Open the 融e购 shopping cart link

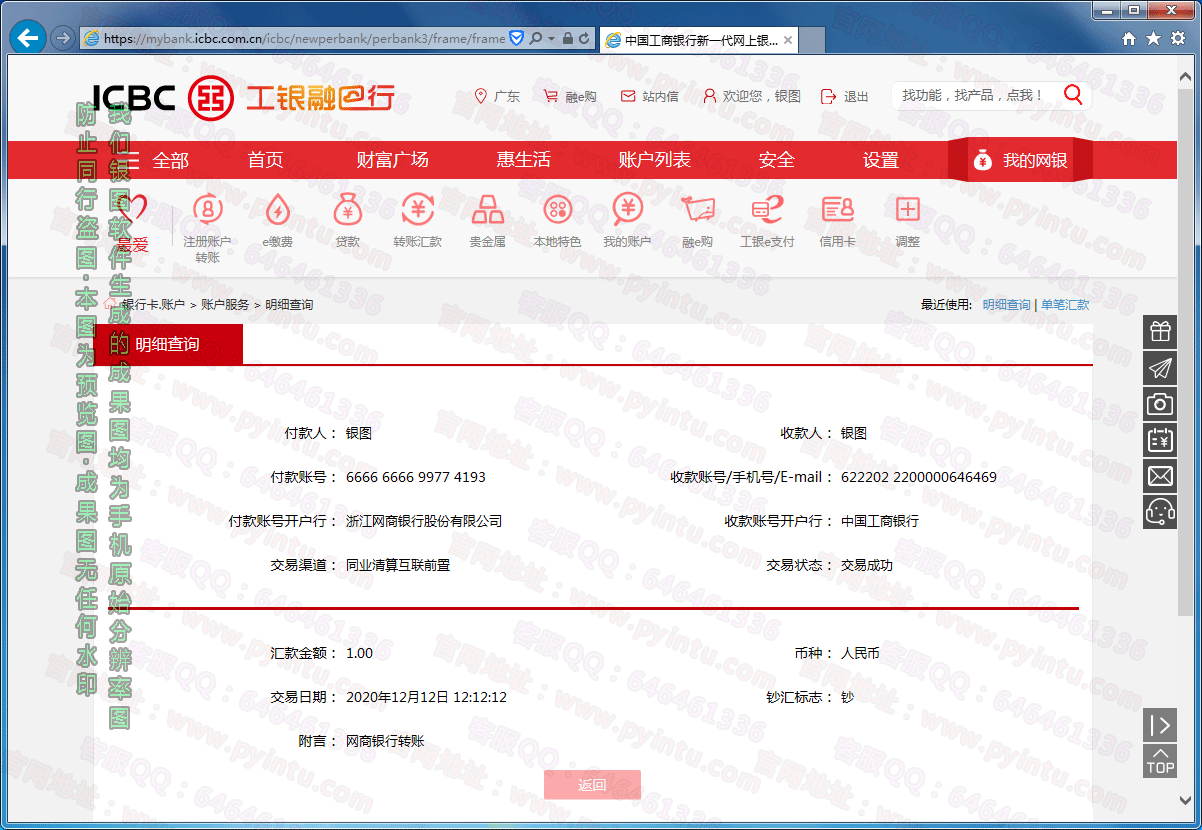(x=570, y=96)
